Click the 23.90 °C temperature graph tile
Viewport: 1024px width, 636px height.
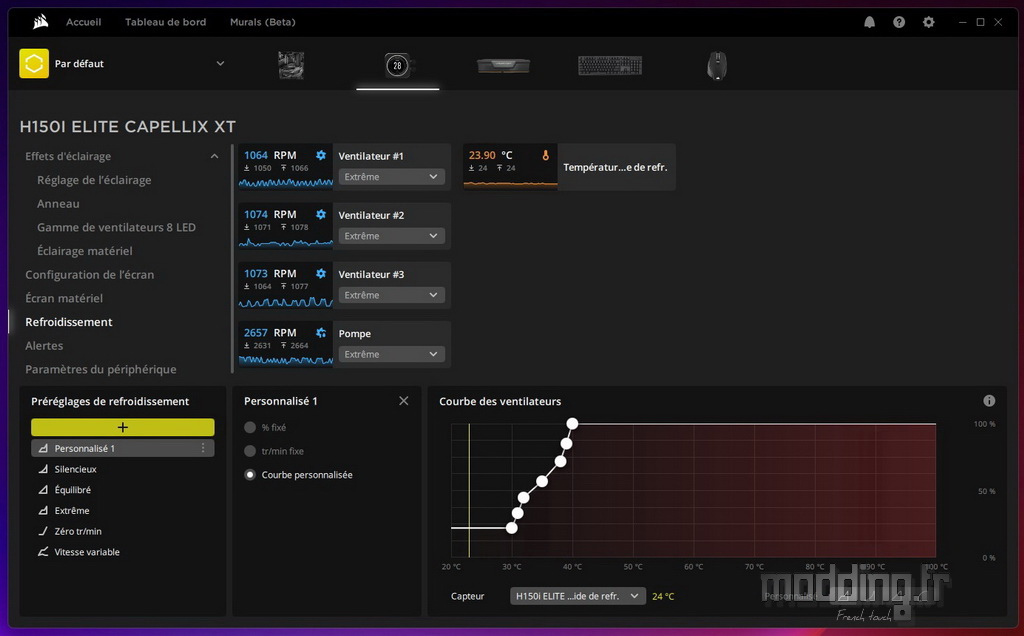tap(510, 167)
